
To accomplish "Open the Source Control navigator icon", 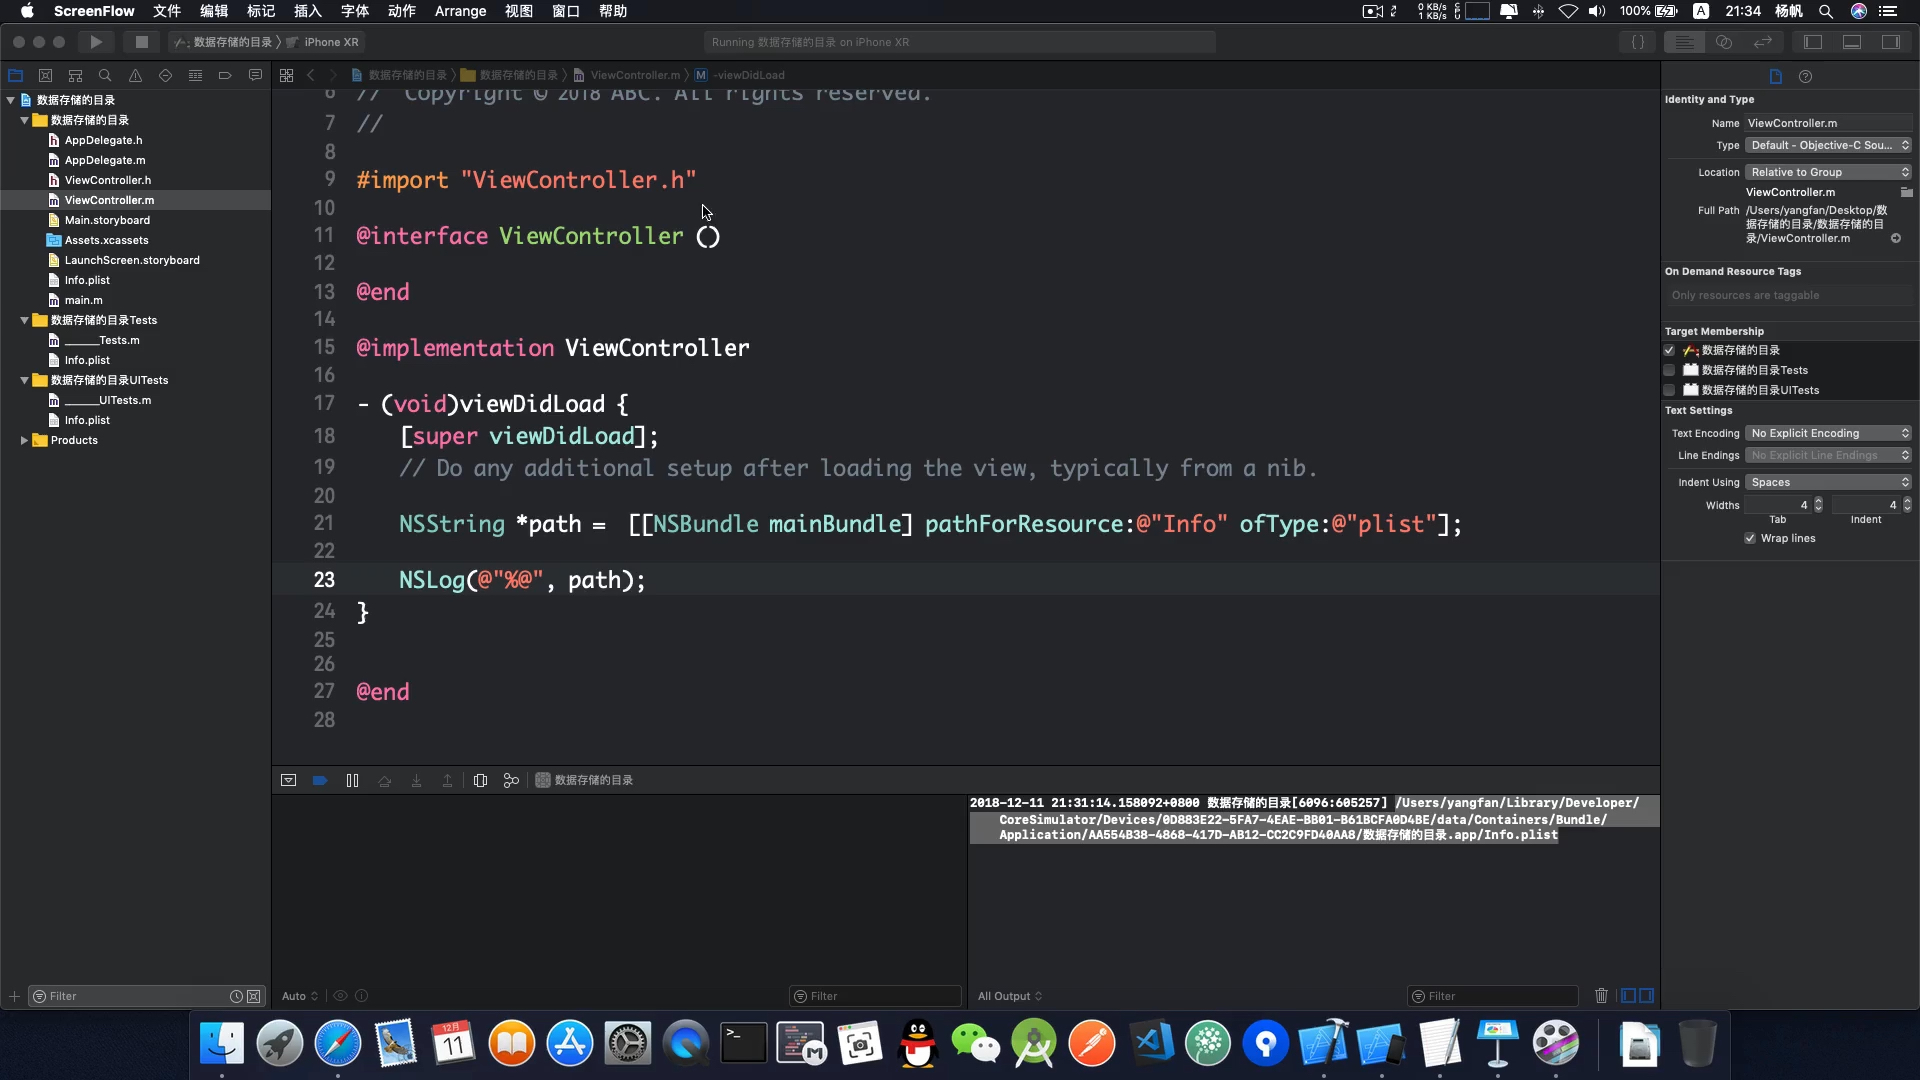I will (45, 75).
